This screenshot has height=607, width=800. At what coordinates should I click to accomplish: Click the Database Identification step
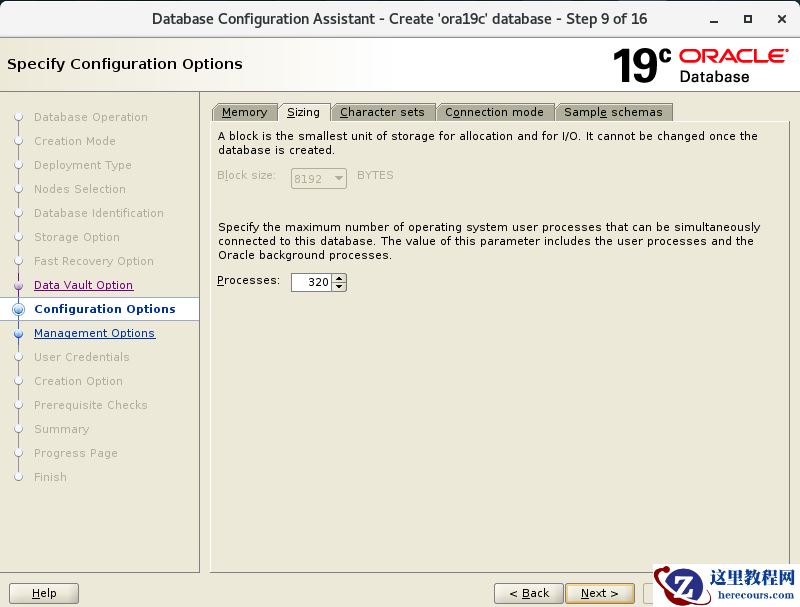click(99, 213)
